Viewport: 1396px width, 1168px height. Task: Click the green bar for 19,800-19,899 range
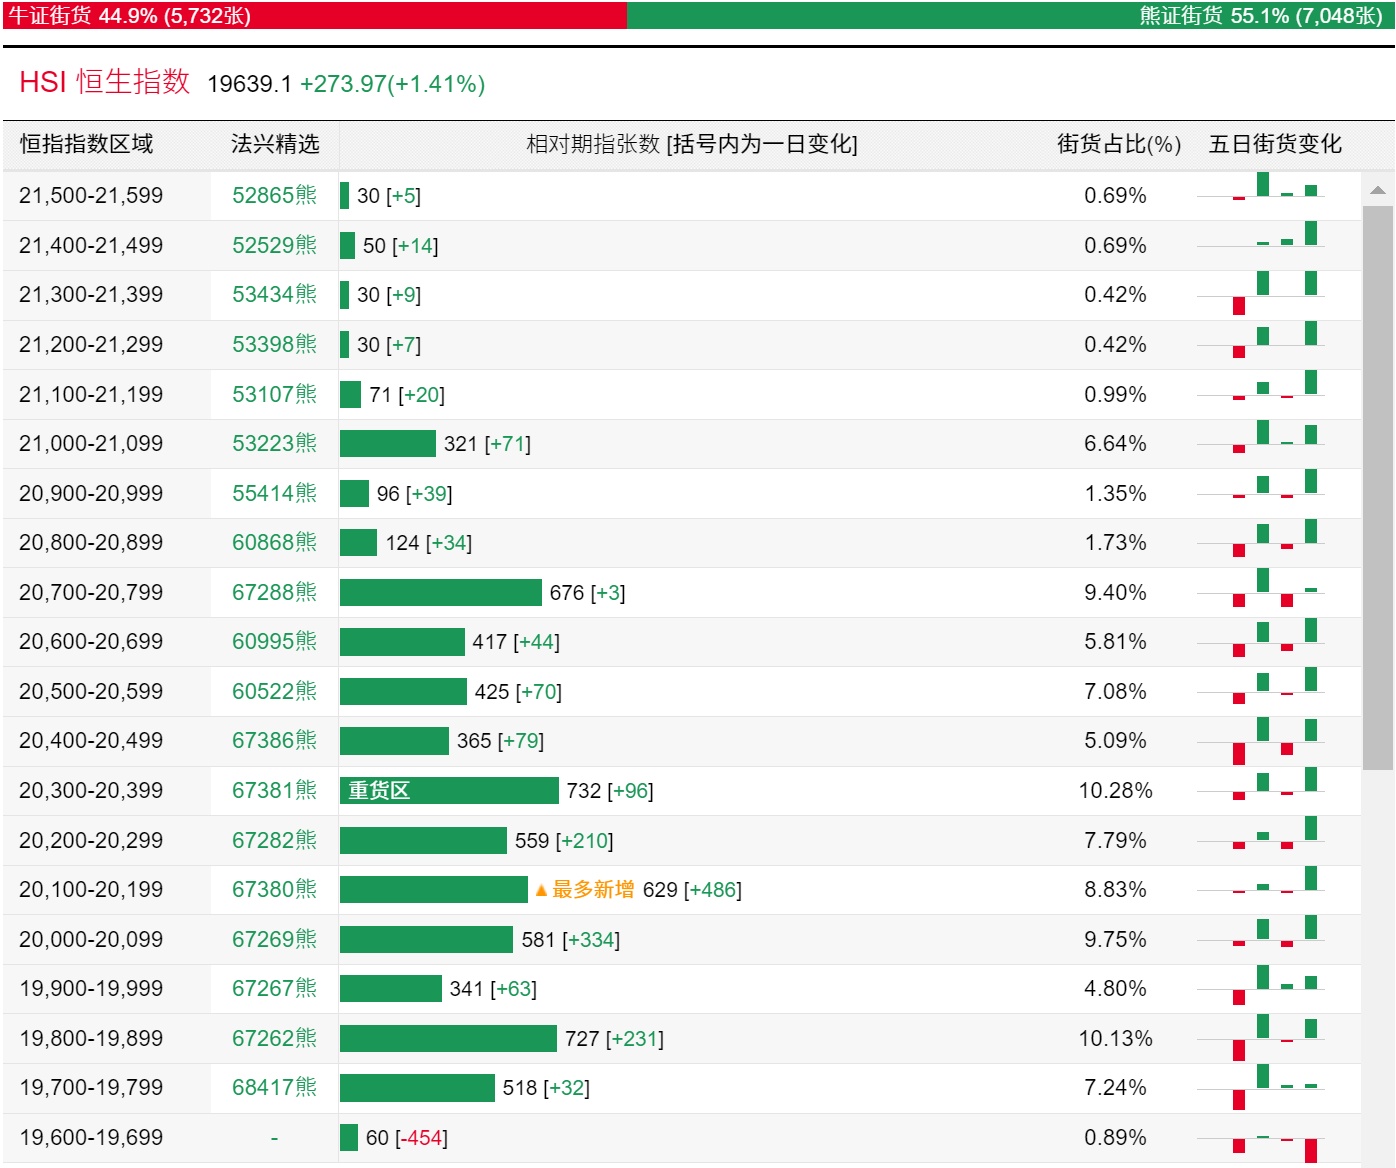pyautogui.click(x=448, y=1039)
